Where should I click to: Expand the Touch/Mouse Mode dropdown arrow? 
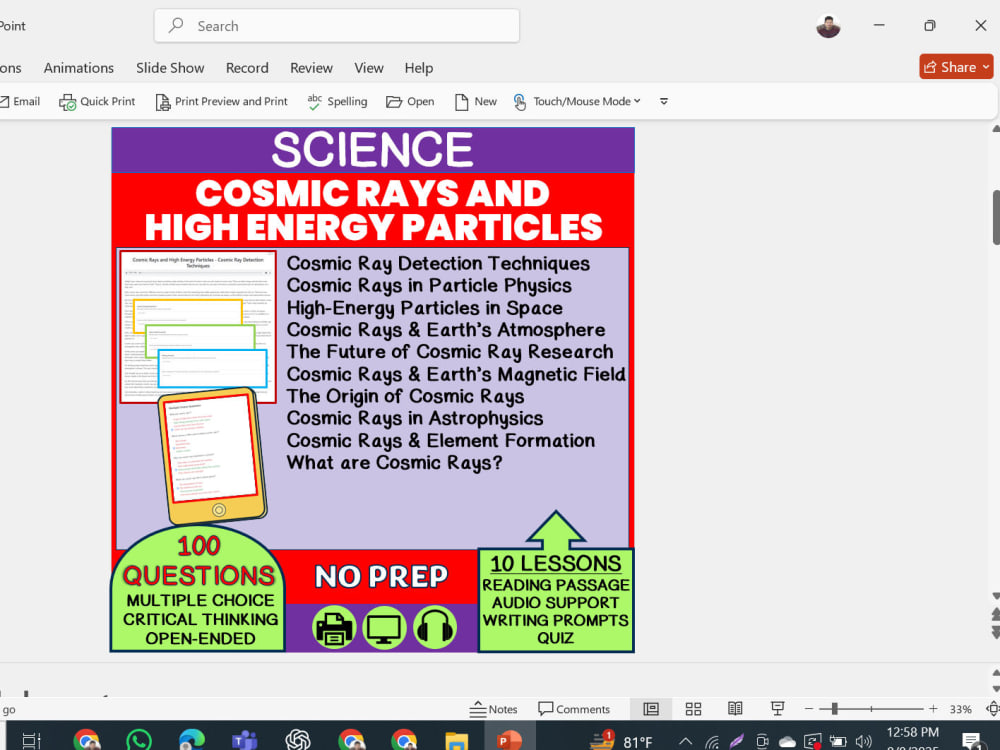tap(637, 101)
